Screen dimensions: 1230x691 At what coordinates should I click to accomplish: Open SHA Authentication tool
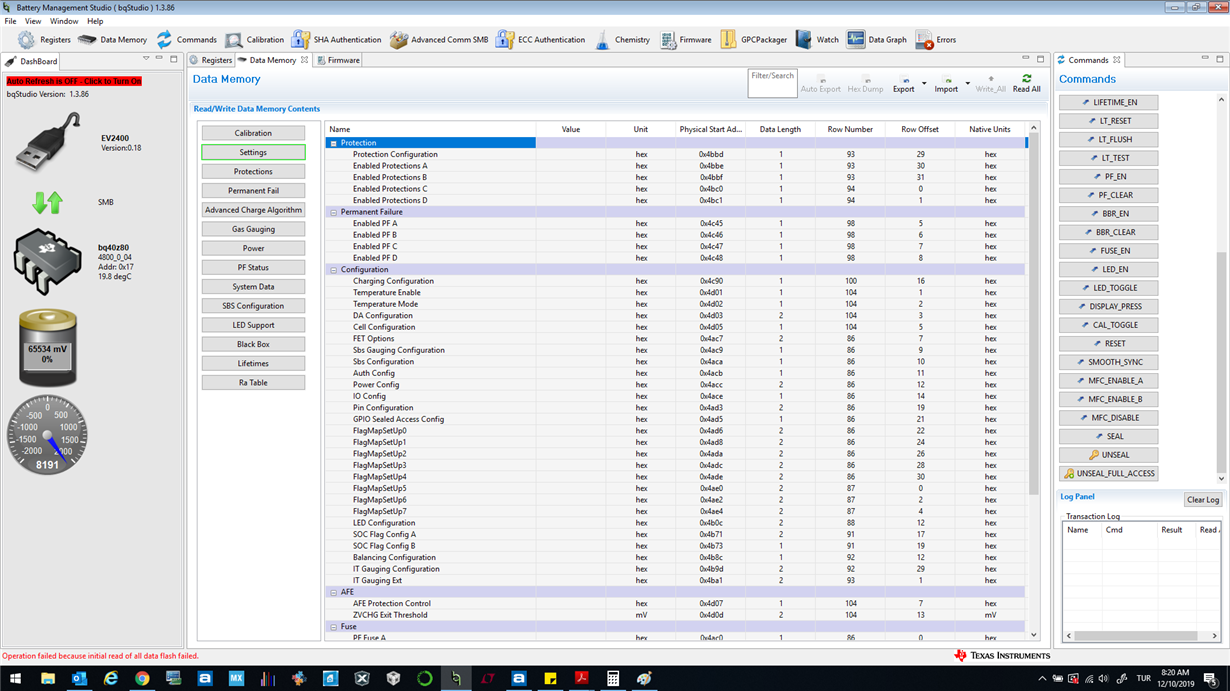coord(336,40)
